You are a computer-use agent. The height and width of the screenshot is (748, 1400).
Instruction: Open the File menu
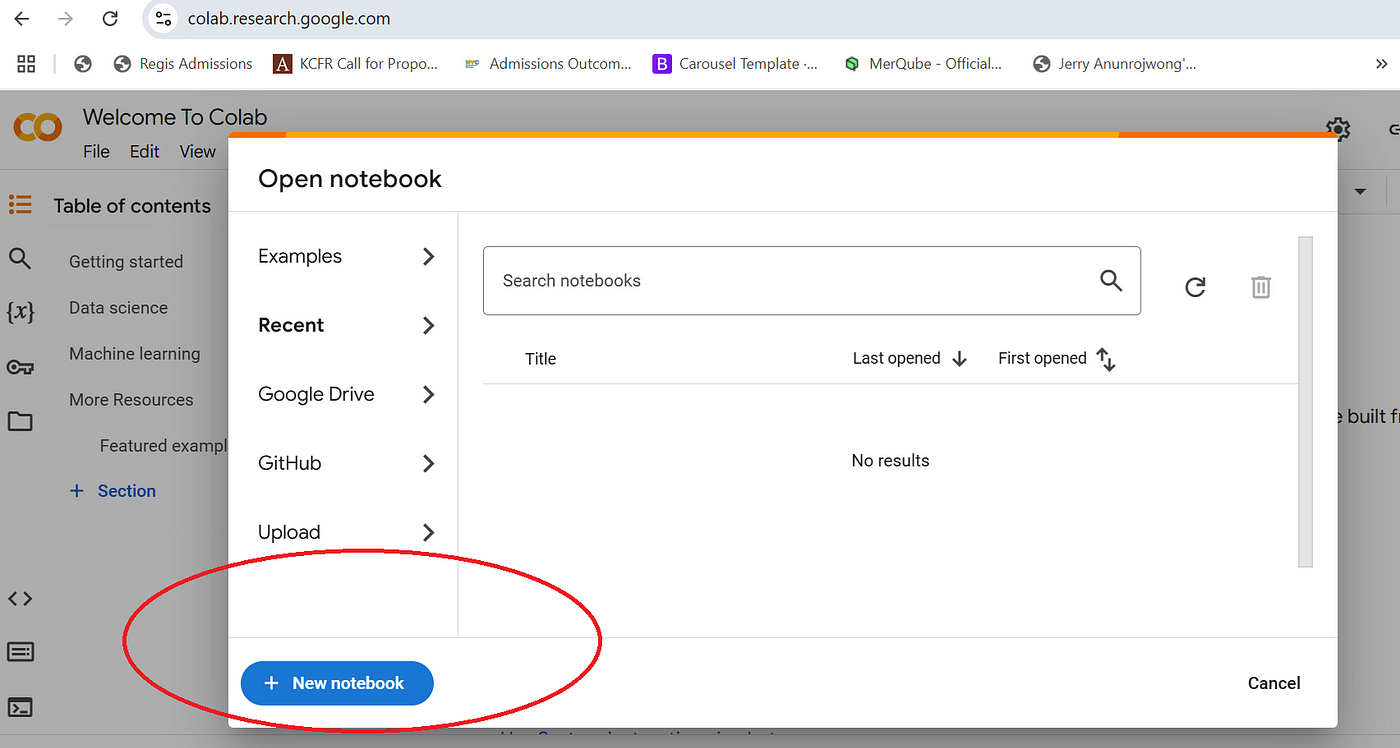[96, 151]
